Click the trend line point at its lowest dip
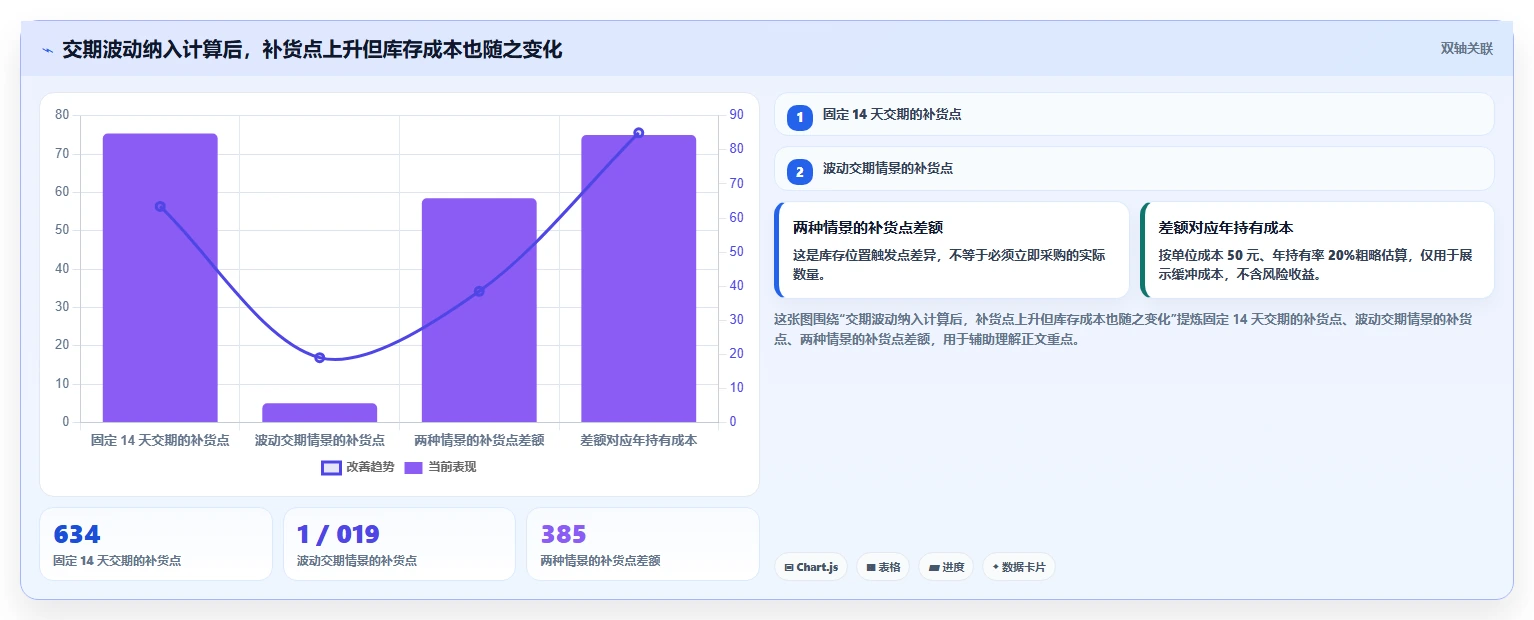The width and height of the screenshot is (1534, 620). pyautogui.click(x=320, y=357)
